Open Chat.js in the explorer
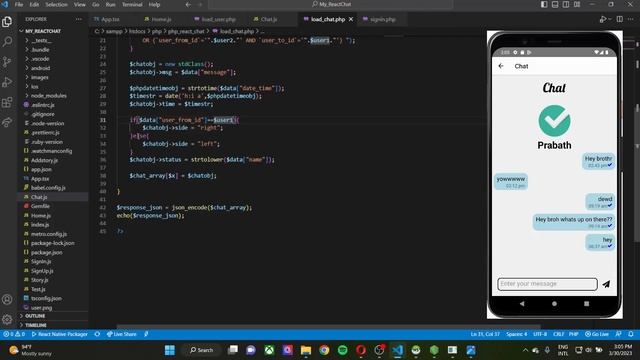Image resolution: width=640 pixels, height=360 pixels. pyautogui.click(x=39, y=197)
